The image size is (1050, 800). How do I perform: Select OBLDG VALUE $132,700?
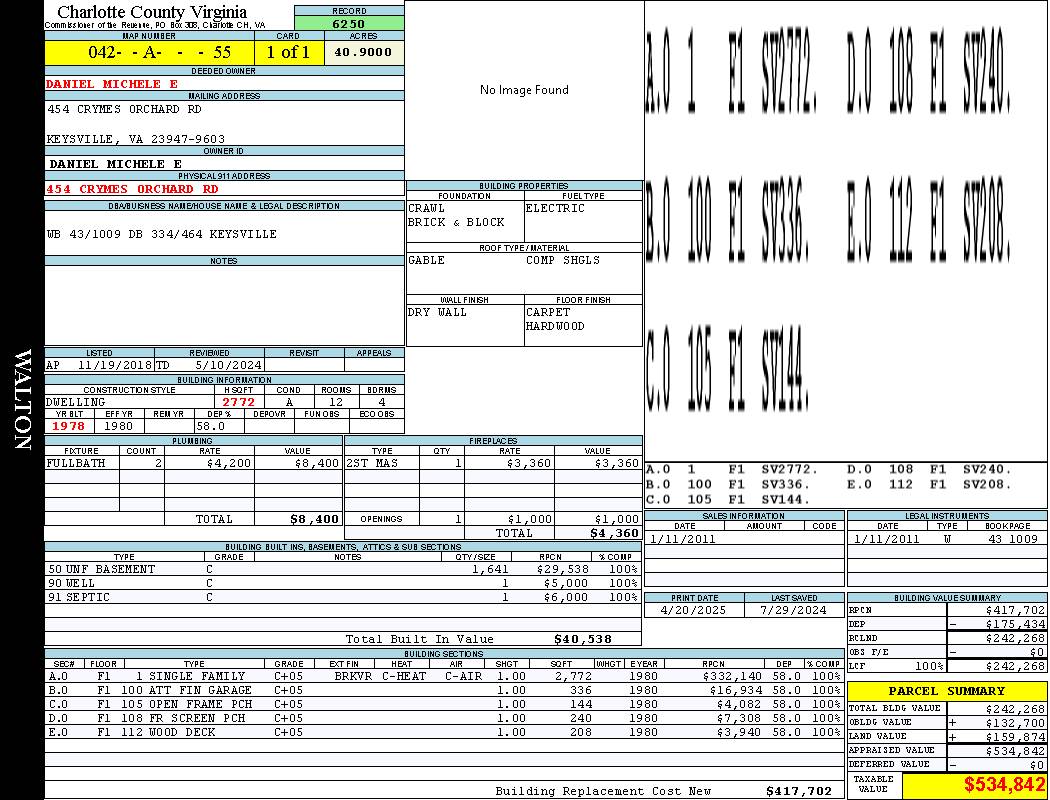[x=1015, y=724]
